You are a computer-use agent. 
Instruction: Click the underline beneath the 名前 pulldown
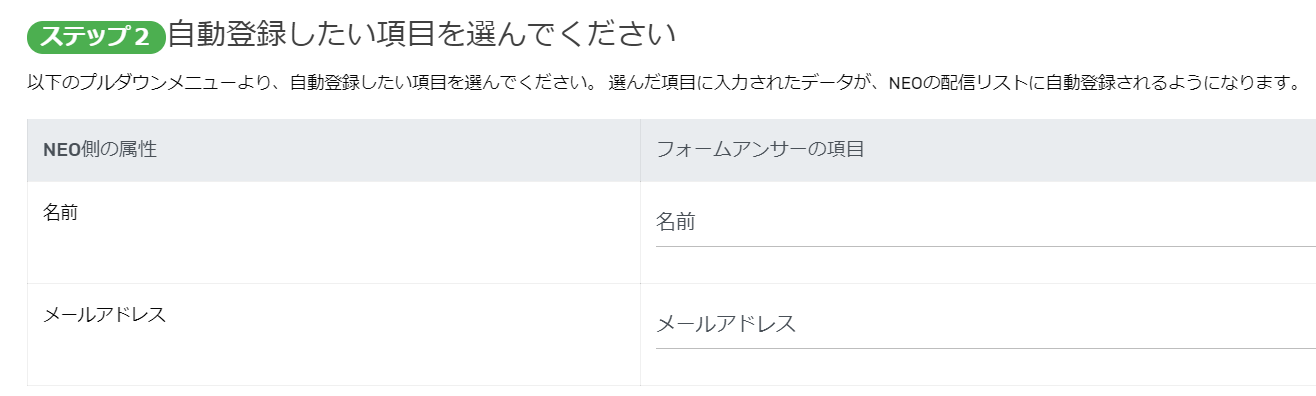pos(986,245)
